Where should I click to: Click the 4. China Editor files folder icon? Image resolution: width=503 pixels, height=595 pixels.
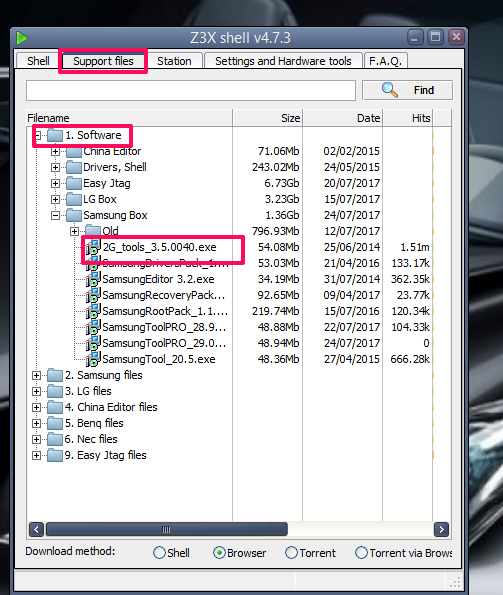coord(55,407)
